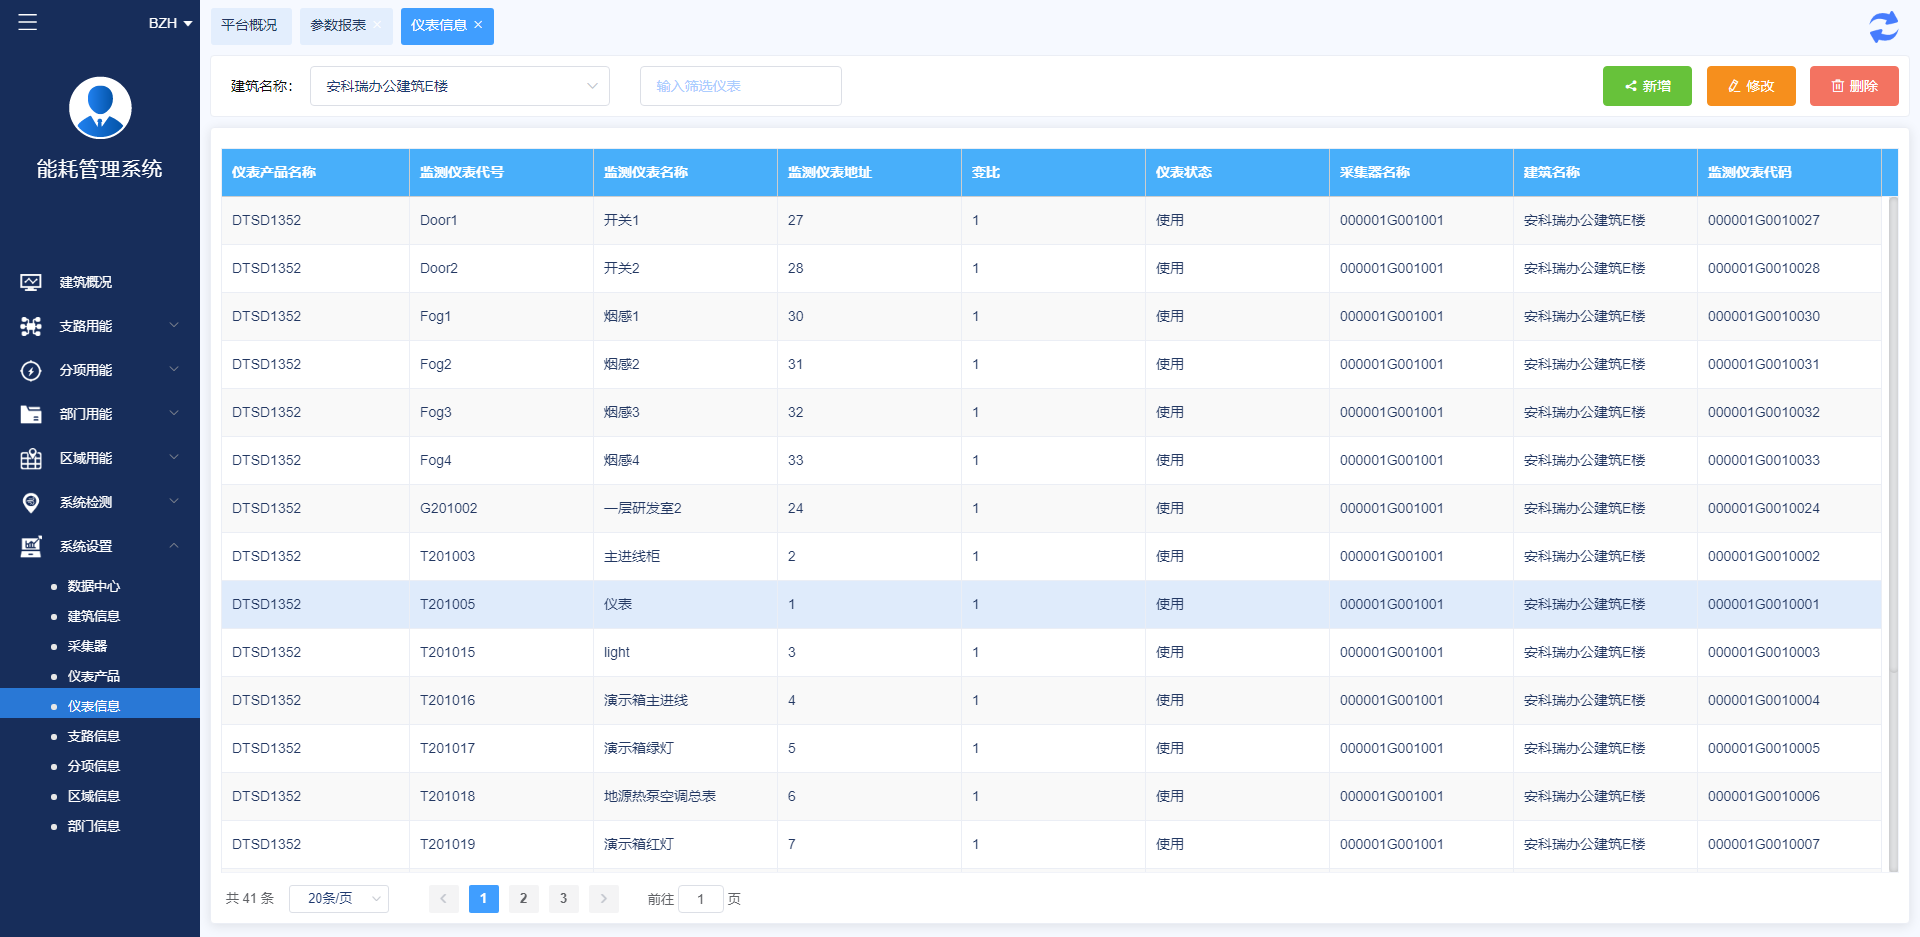Screen dimensions: 1920x937
Task: Close the 仪表信息 tab
Action: click(x=478, y=25)
